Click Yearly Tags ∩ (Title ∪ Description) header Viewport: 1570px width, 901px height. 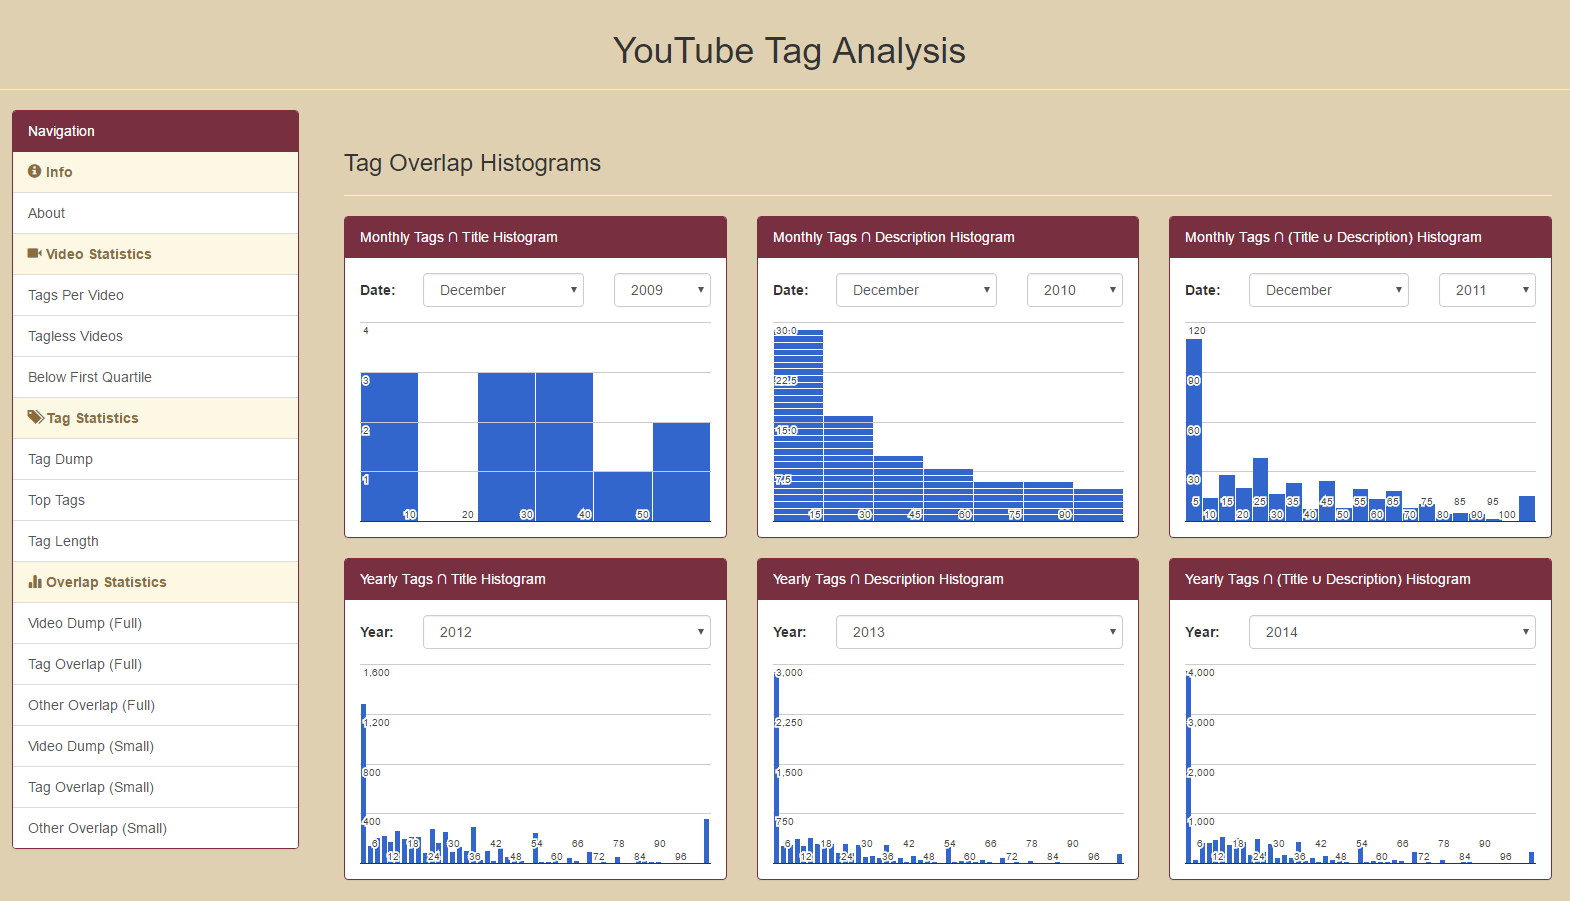point(1360,579)
